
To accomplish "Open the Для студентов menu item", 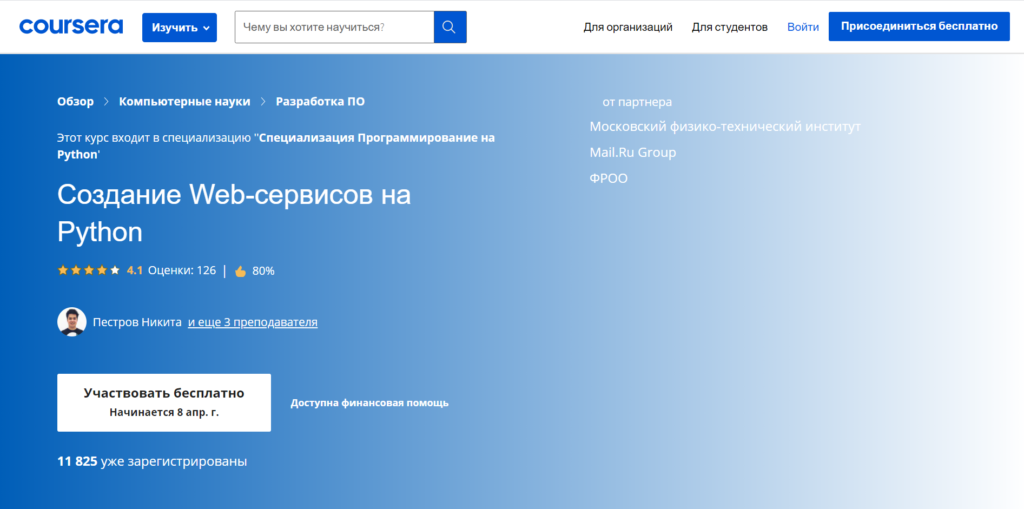I will coord(730,27).
